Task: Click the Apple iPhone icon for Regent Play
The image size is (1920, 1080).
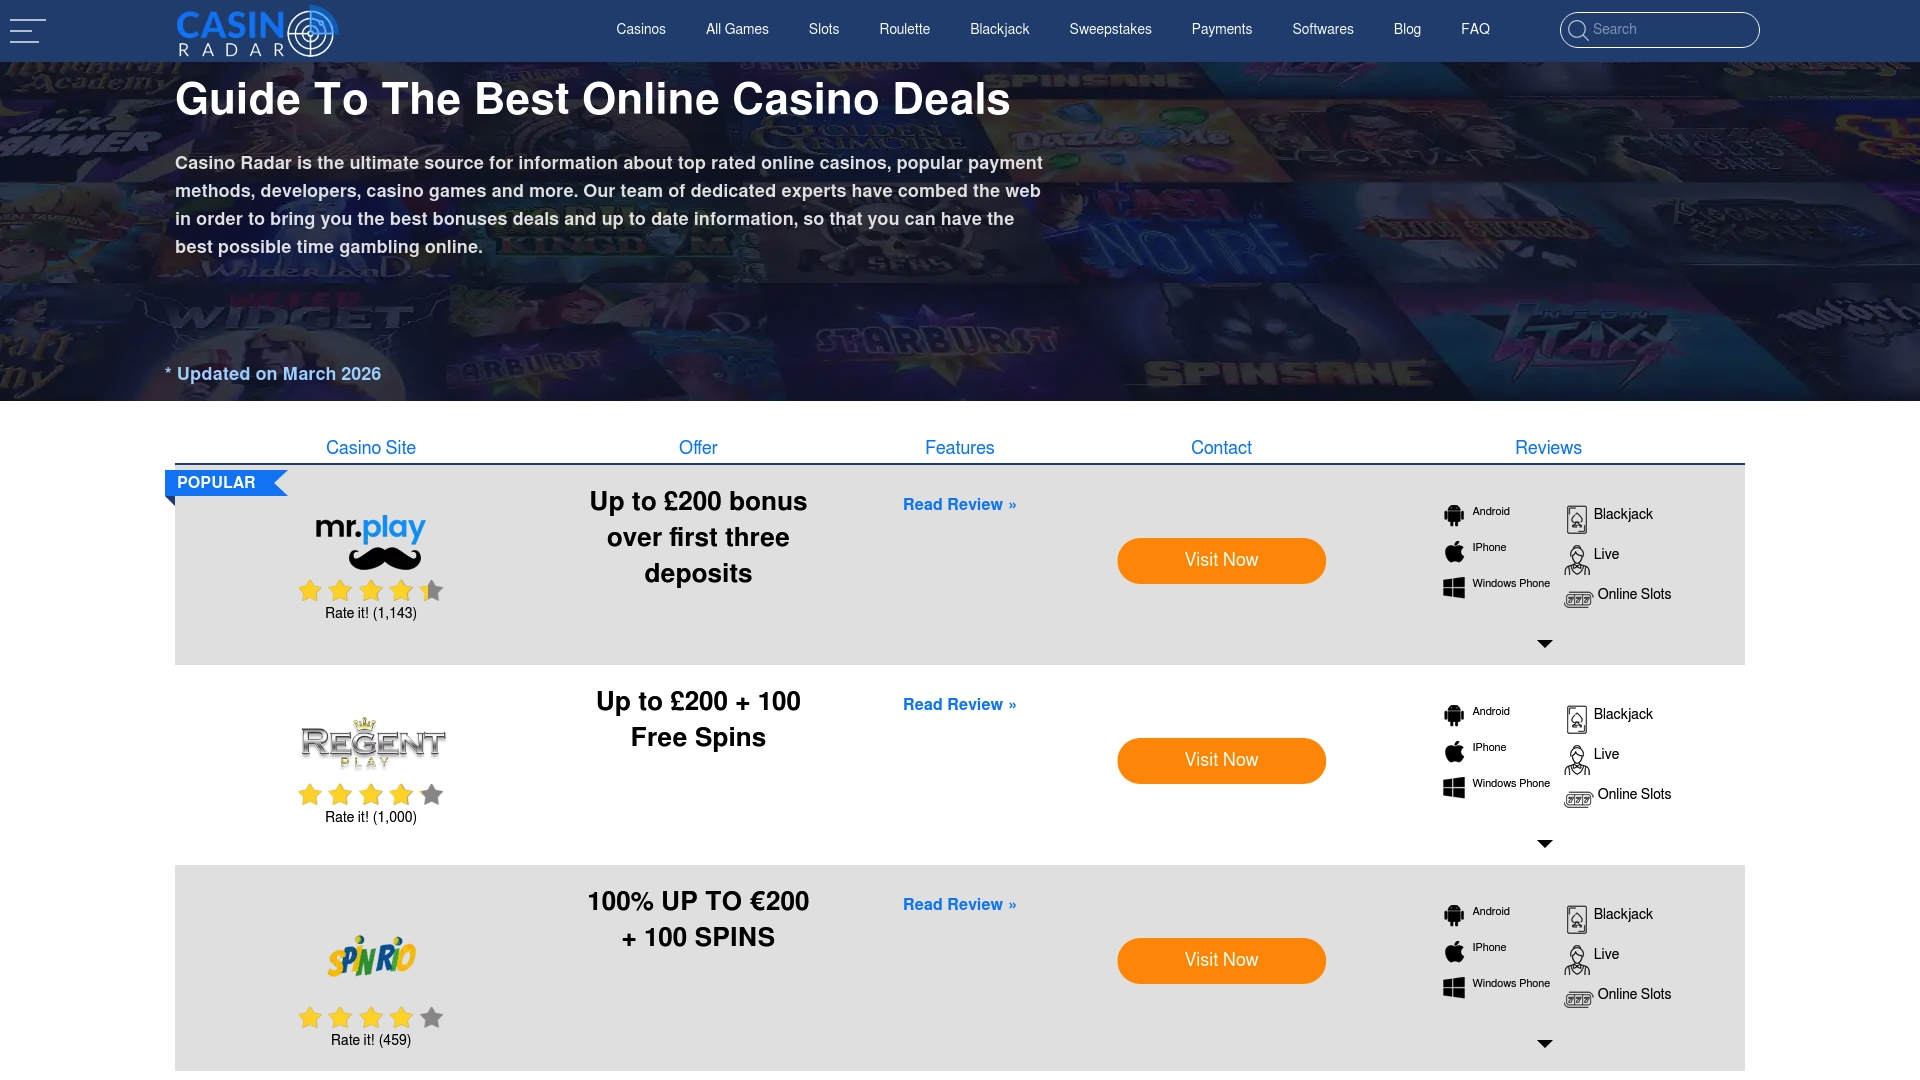Action: click(1454, 751)
